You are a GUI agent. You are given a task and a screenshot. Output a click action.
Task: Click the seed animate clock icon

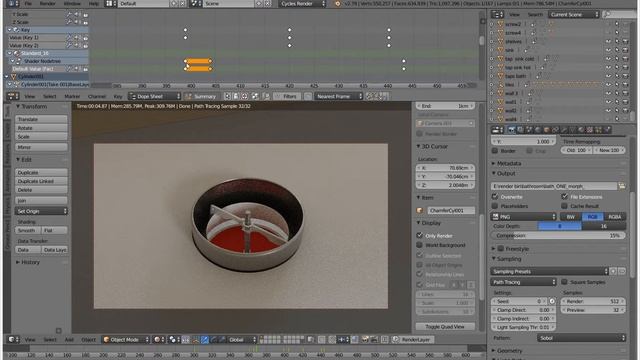point(552,301)
